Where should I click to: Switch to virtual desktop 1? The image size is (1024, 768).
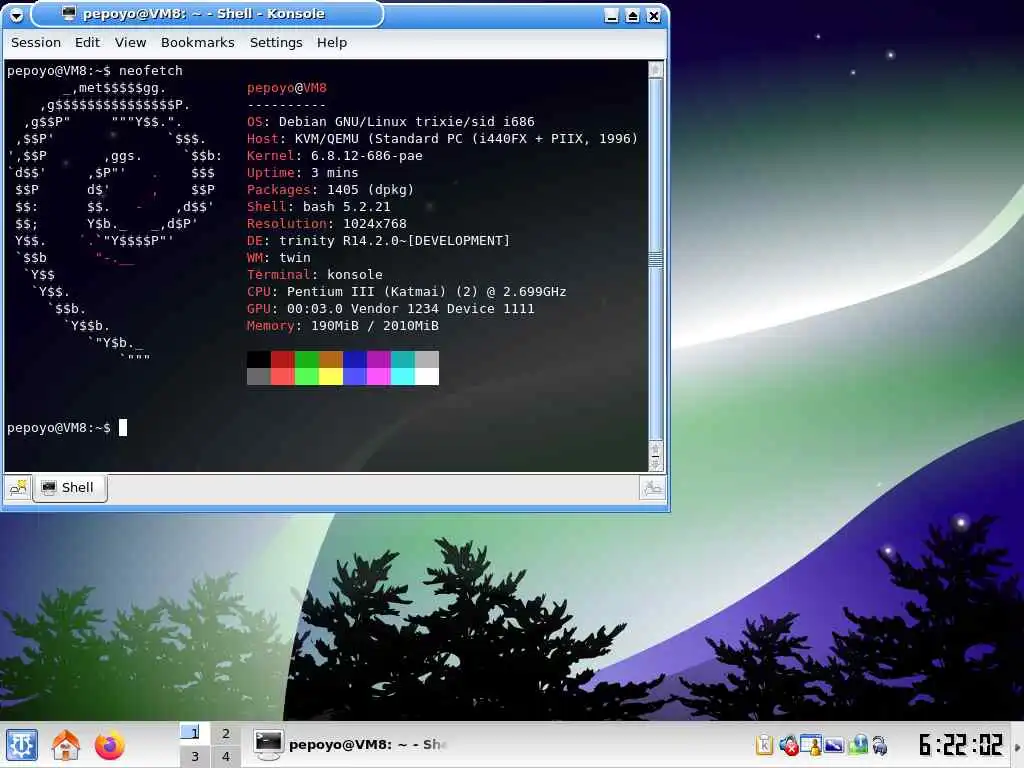pos(194,733)
